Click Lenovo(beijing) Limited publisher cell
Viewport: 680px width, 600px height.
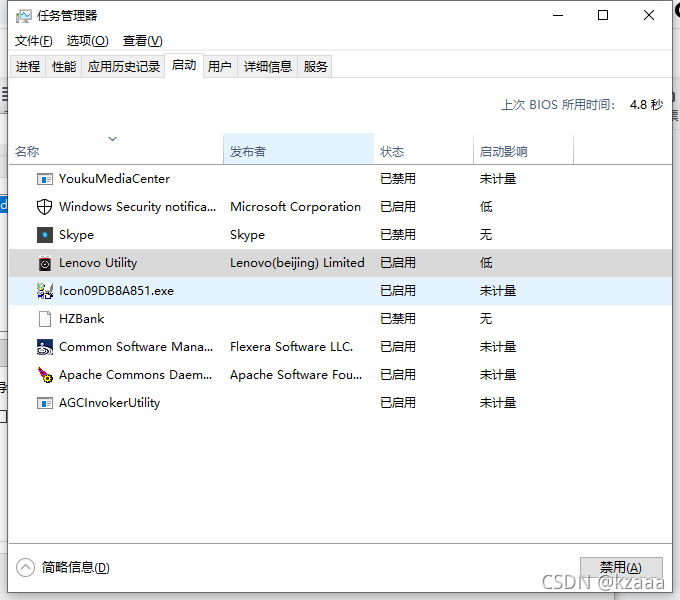coord(297,263)
